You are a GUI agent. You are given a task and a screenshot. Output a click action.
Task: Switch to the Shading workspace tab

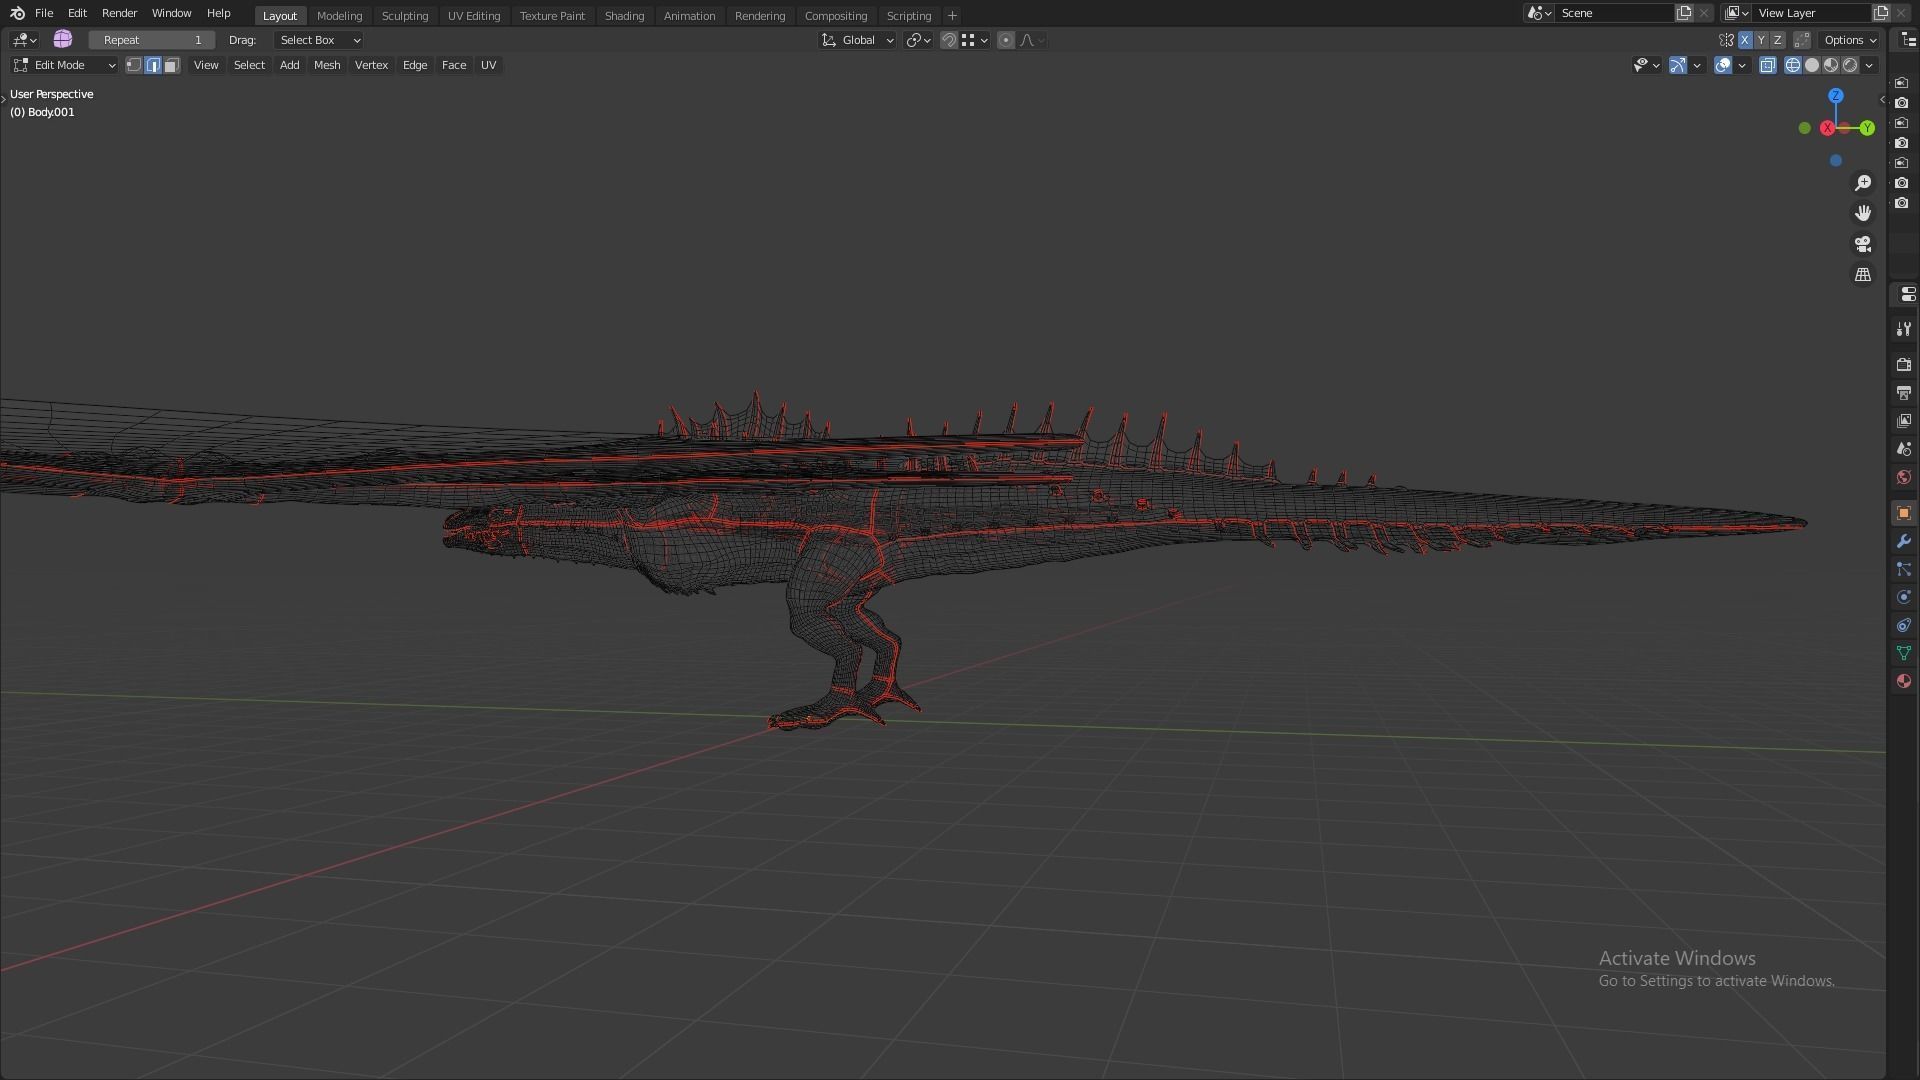624,16
